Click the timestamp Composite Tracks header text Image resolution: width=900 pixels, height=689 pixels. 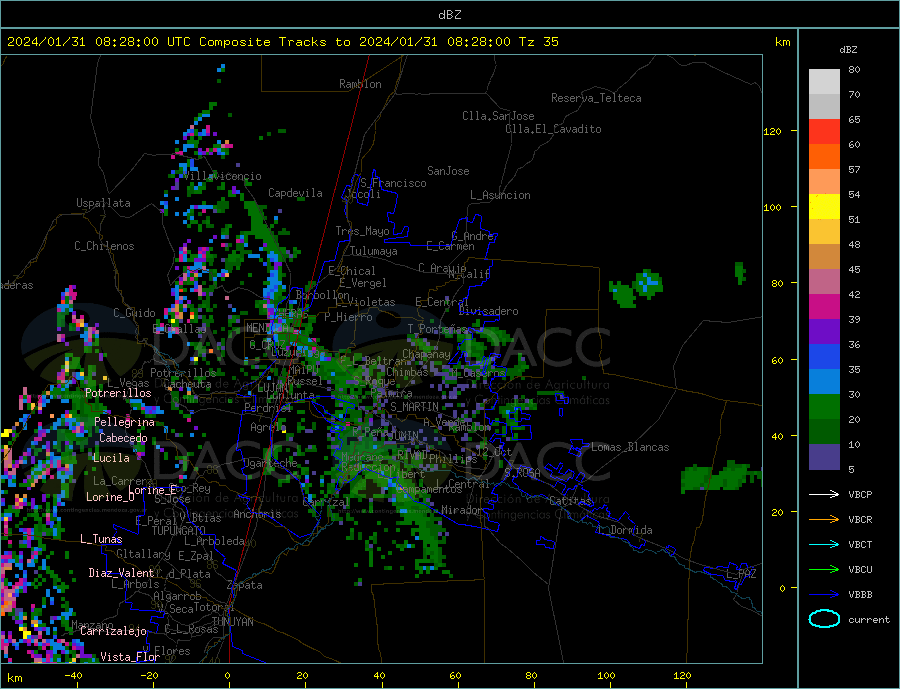pos(283,42)
